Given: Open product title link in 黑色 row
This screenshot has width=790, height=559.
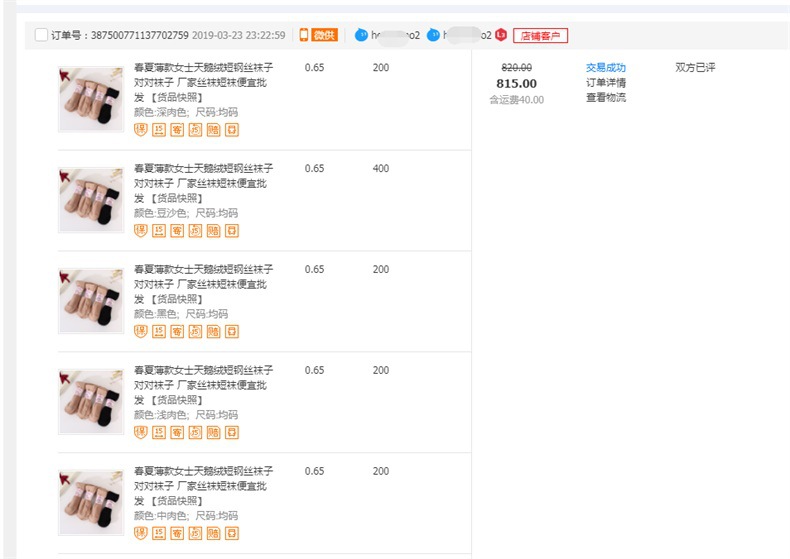Looking at the screenshot, I should click(x=204, y=284).
